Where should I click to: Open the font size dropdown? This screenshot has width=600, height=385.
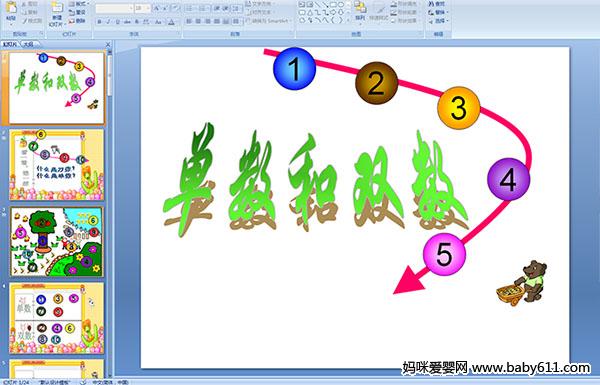(143, 8)
